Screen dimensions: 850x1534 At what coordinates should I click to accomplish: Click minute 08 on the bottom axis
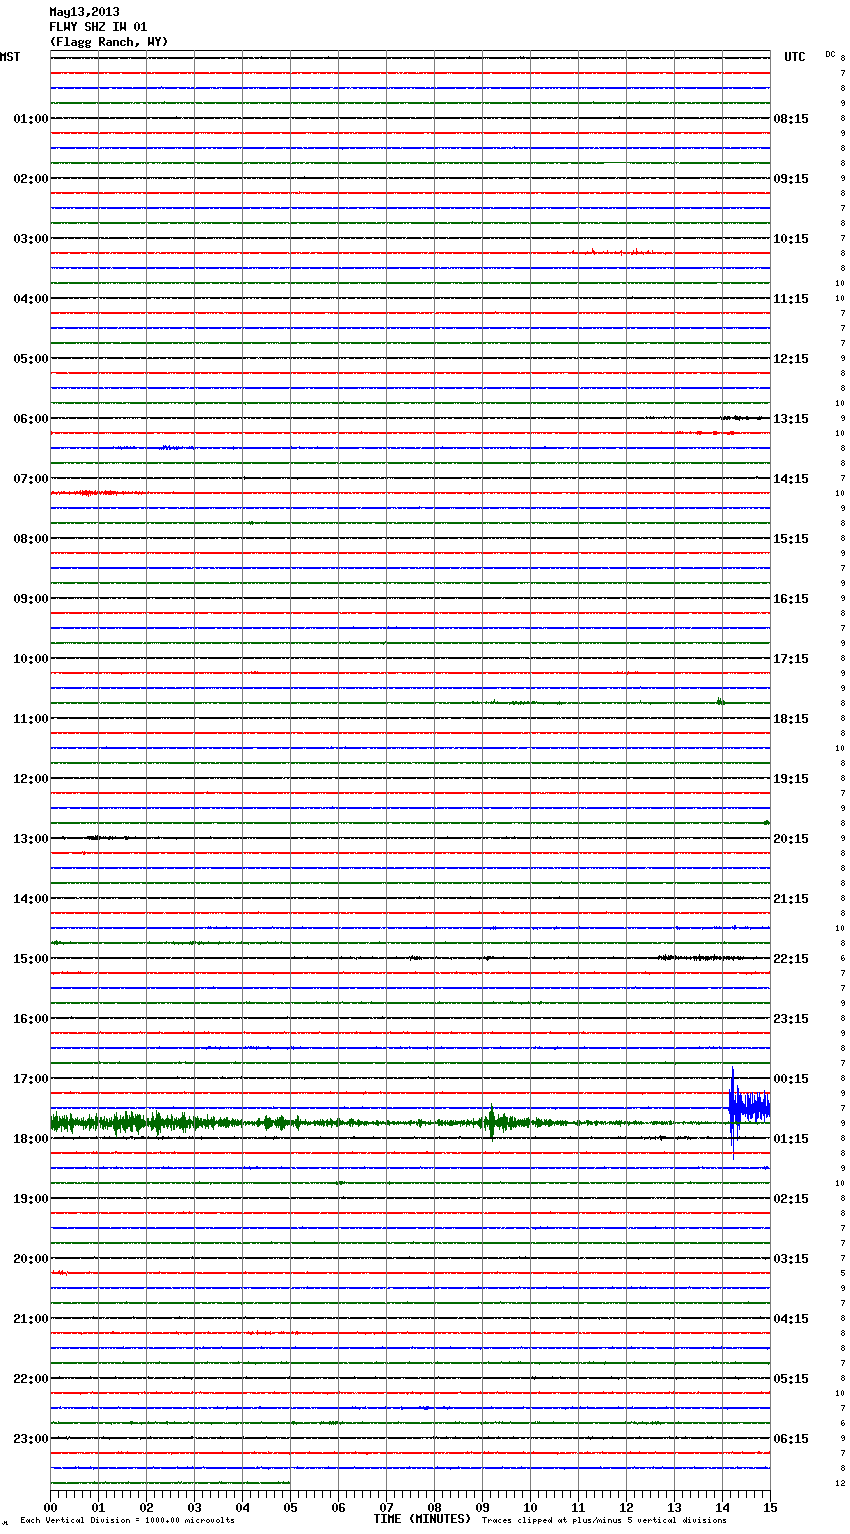click(434, 1508)
